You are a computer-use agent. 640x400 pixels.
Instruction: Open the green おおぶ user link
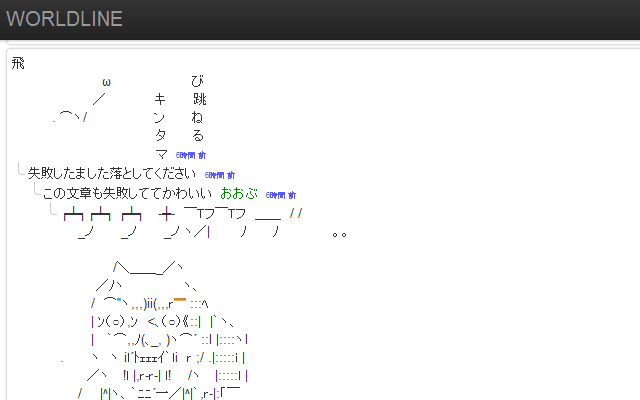pyautogui.click(x=239, y=193)
